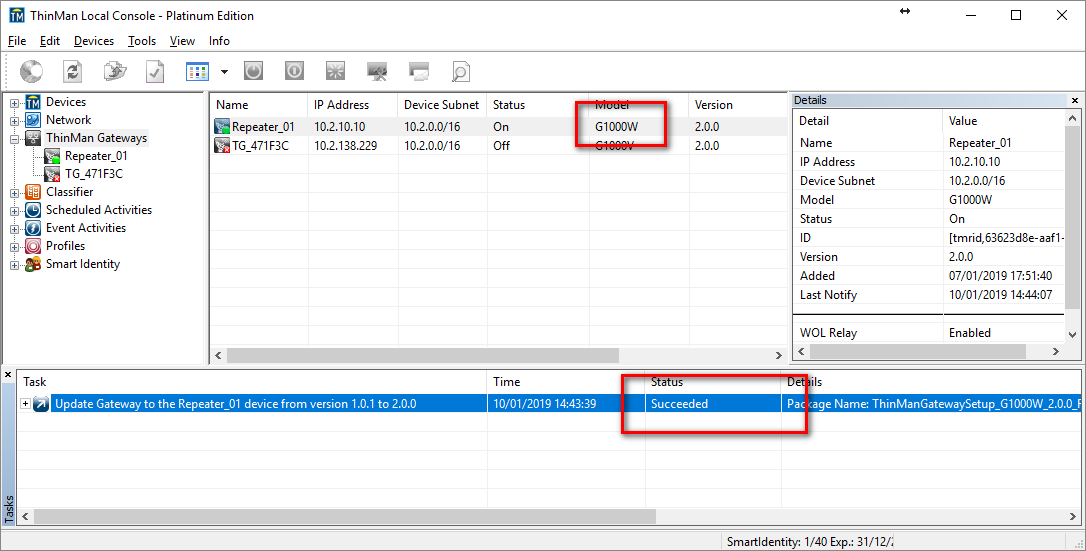Click the Value column header in Details
The height and width of the screenshot is (551, 1086).
(x=1004, y=120)
